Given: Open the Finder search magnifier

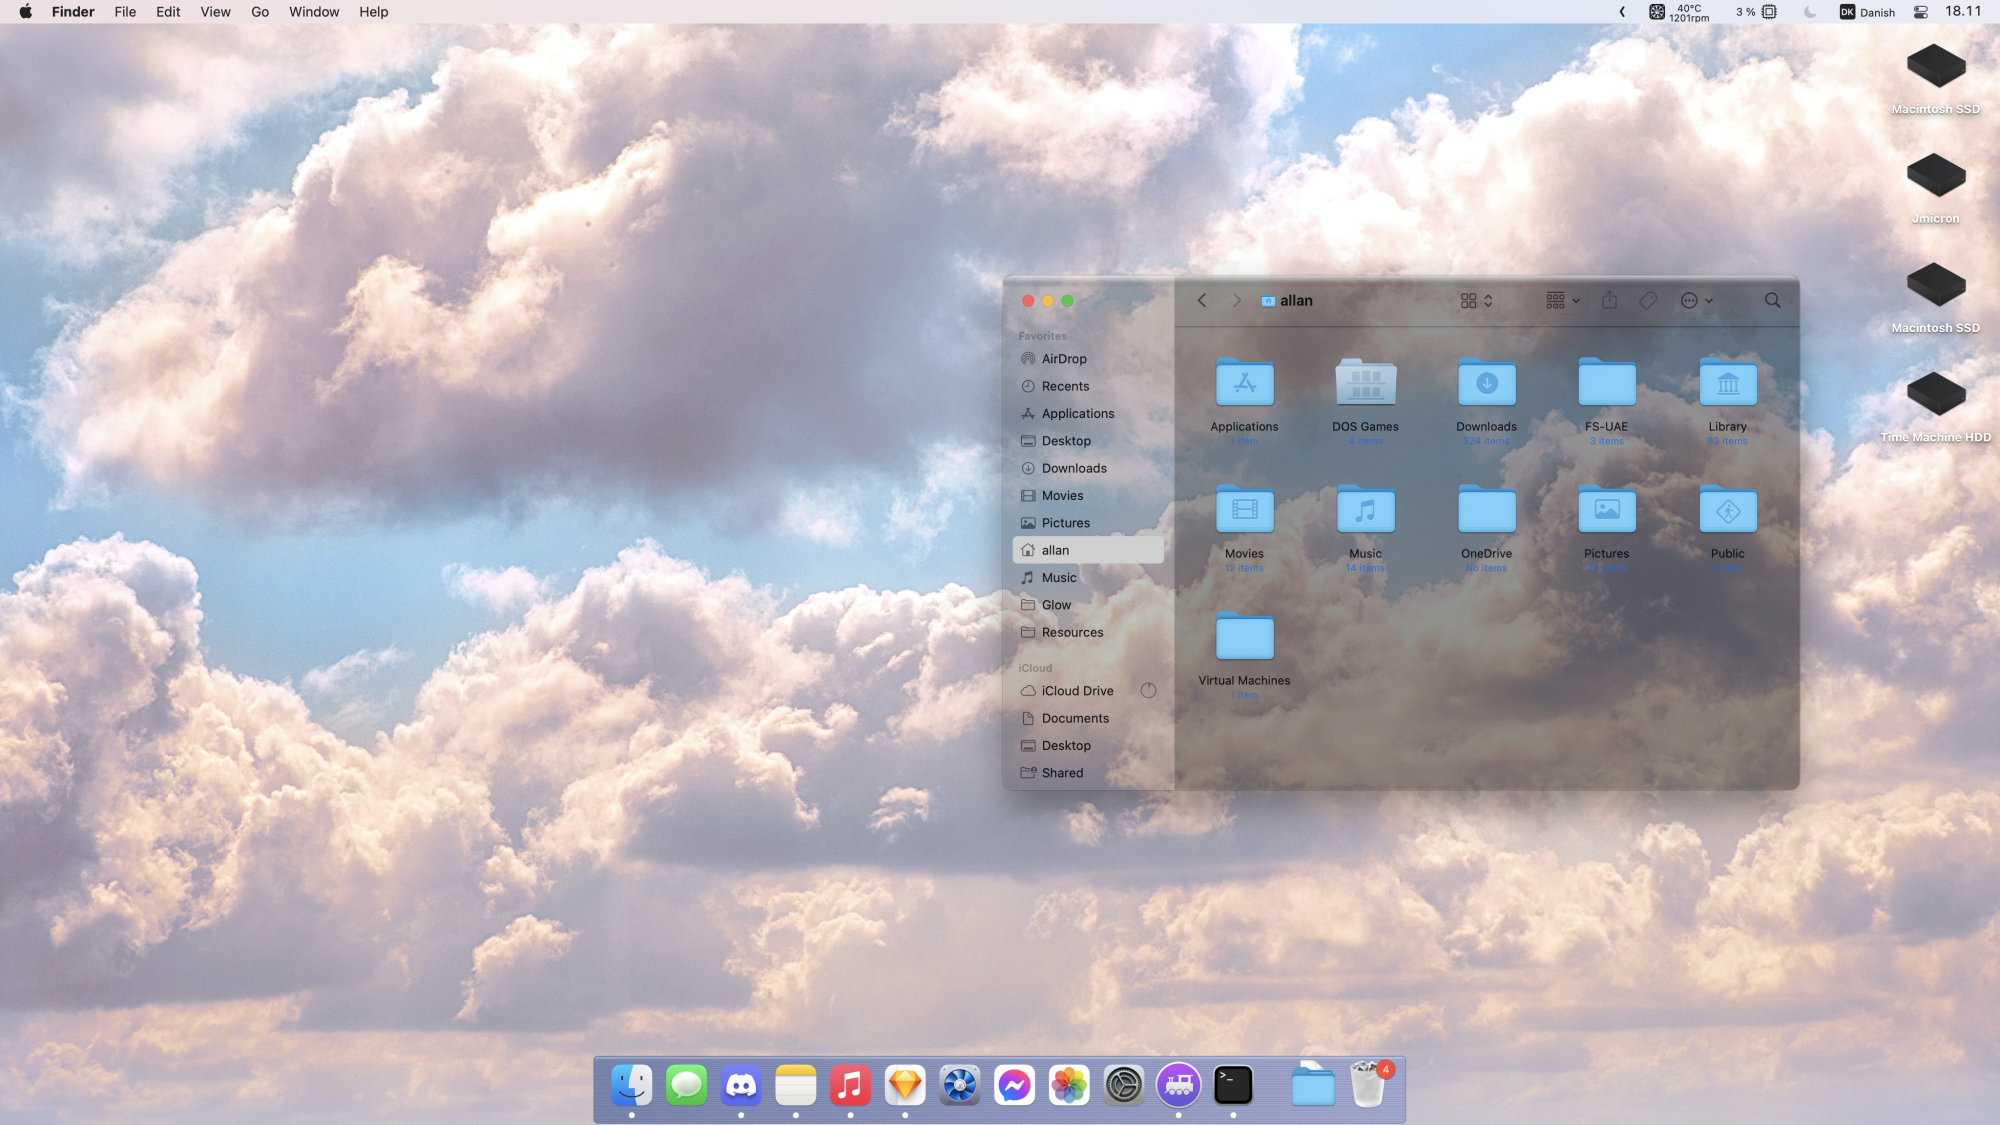Looking at the screenshot, I should tap(1772, 300).
